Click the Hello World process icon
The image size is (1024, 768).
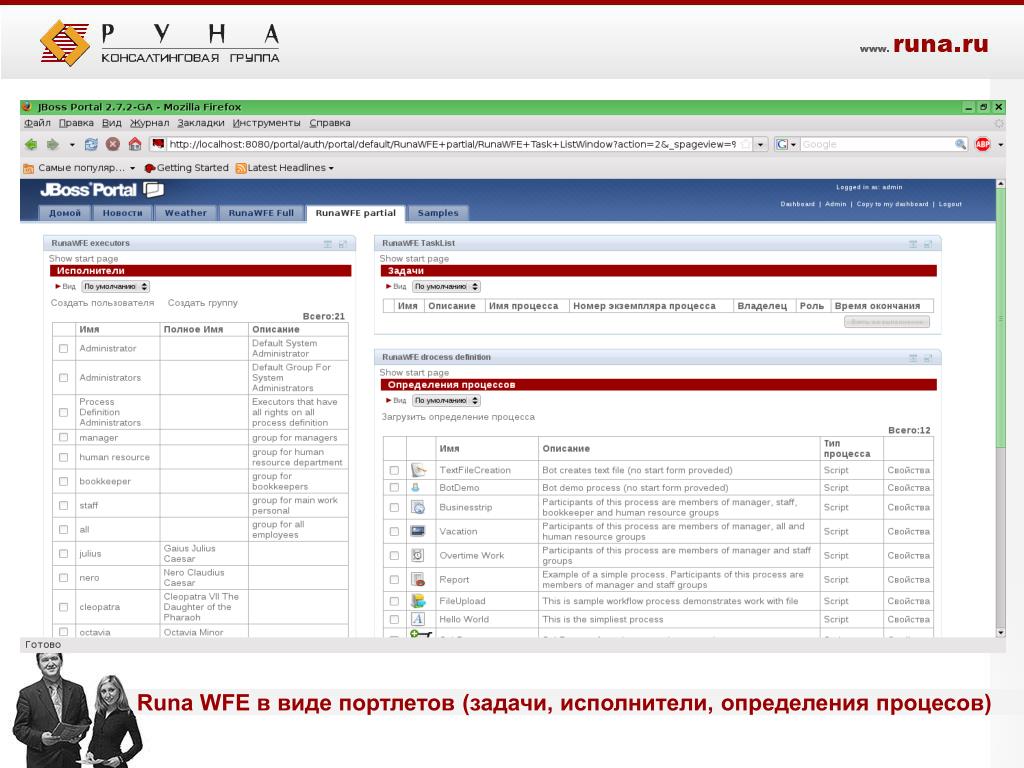coord(418,619)
